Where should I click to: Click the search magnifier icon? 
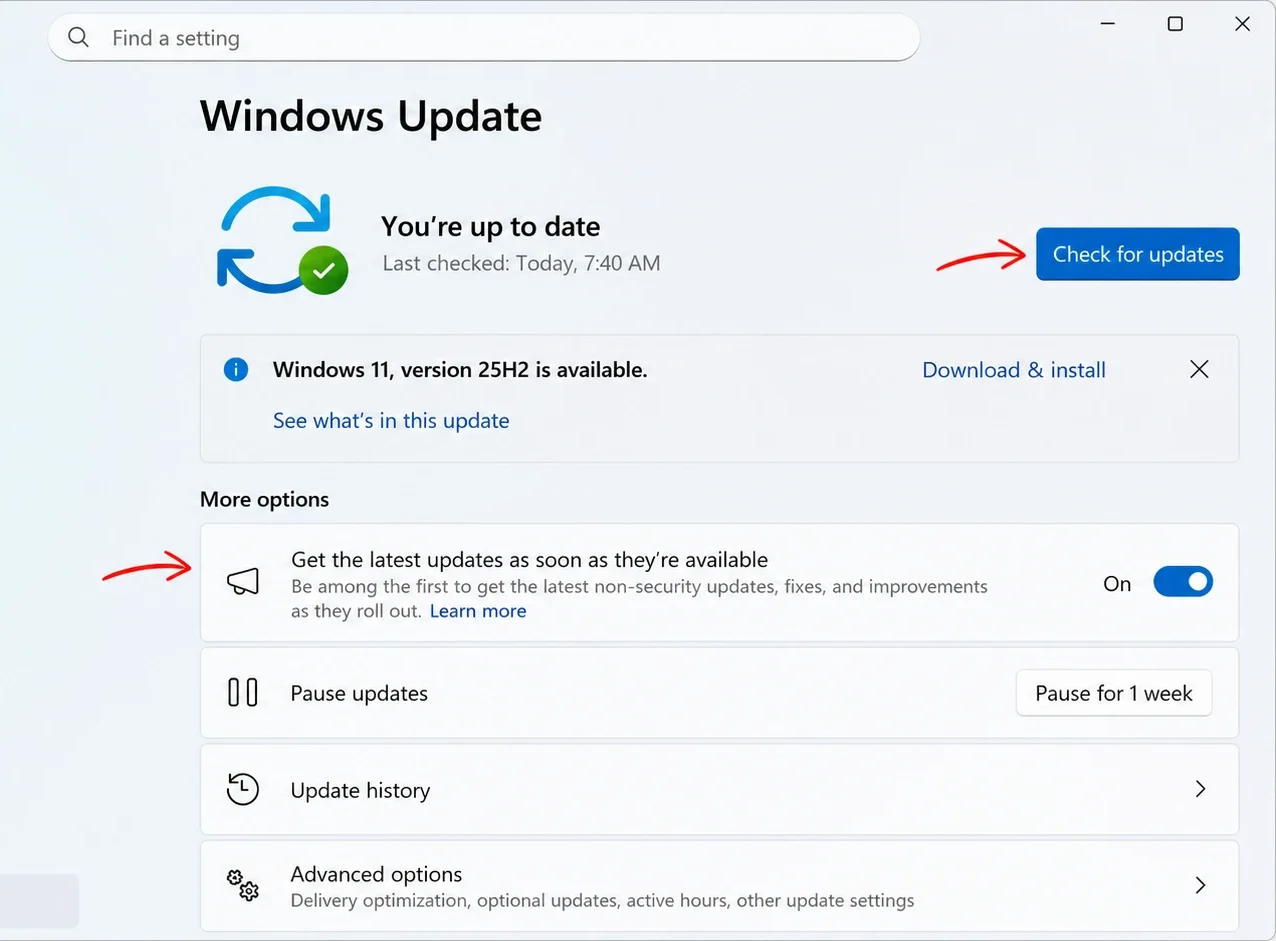pyautogui.click(x=78, y=37)
